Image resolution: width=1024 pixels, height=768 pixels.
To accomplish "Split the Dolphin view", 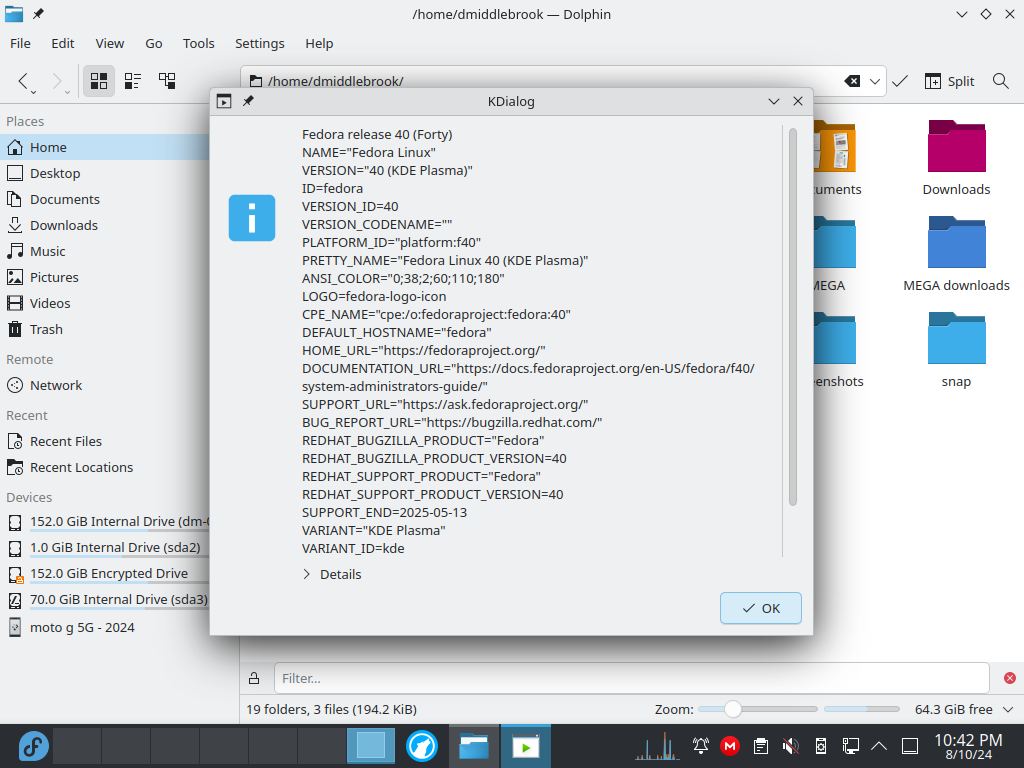I will (x=949, y=81).
